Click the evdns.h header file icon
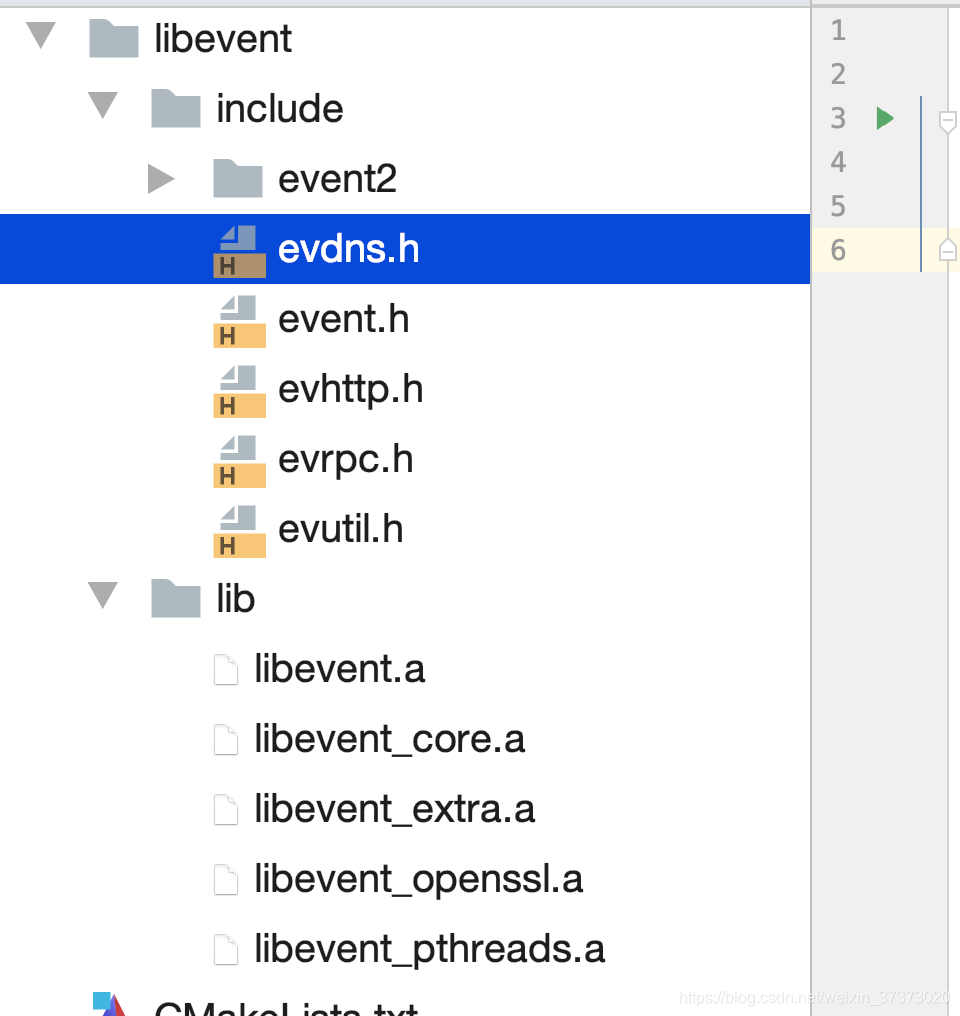This screenshot has width=960, height=1016. [x=239, y=251]
